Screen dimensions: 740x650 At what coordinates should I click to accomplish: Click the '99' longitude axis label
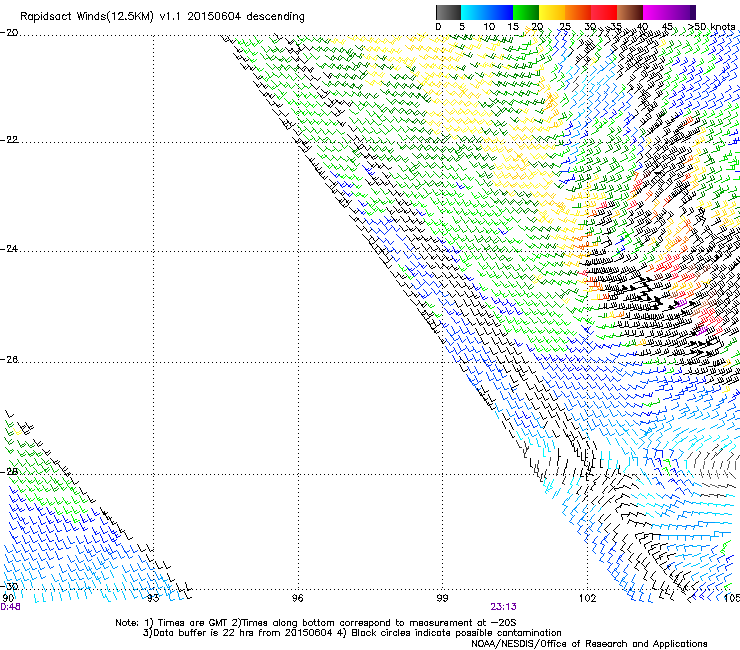(x=442, y=598)
